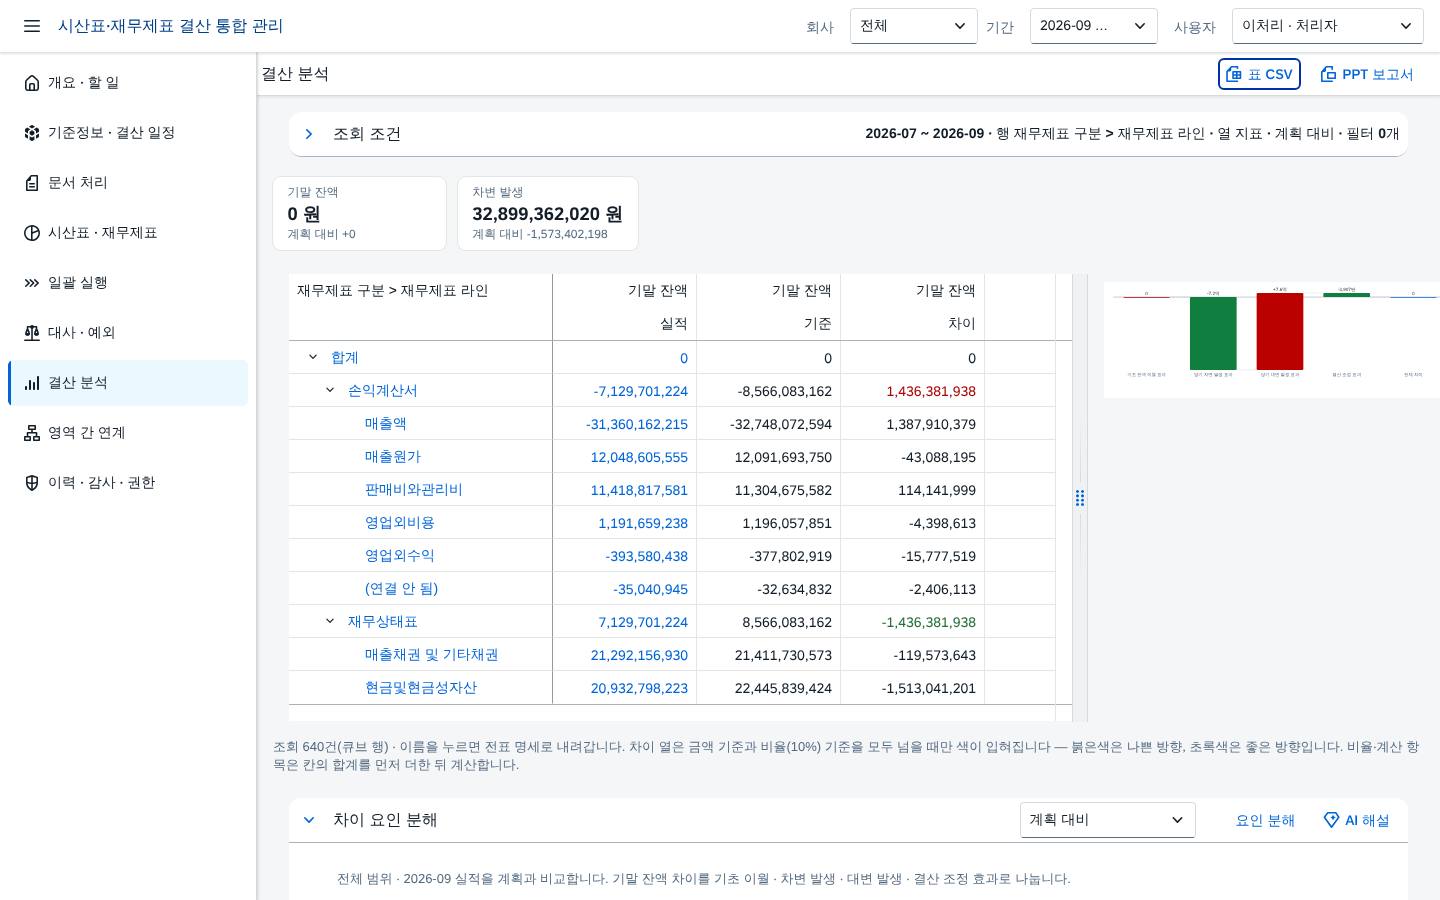1440x900 pixels.
Task: Open the 사용자 이처리 · 처리자 dropdown
Action: (1327, 26)
